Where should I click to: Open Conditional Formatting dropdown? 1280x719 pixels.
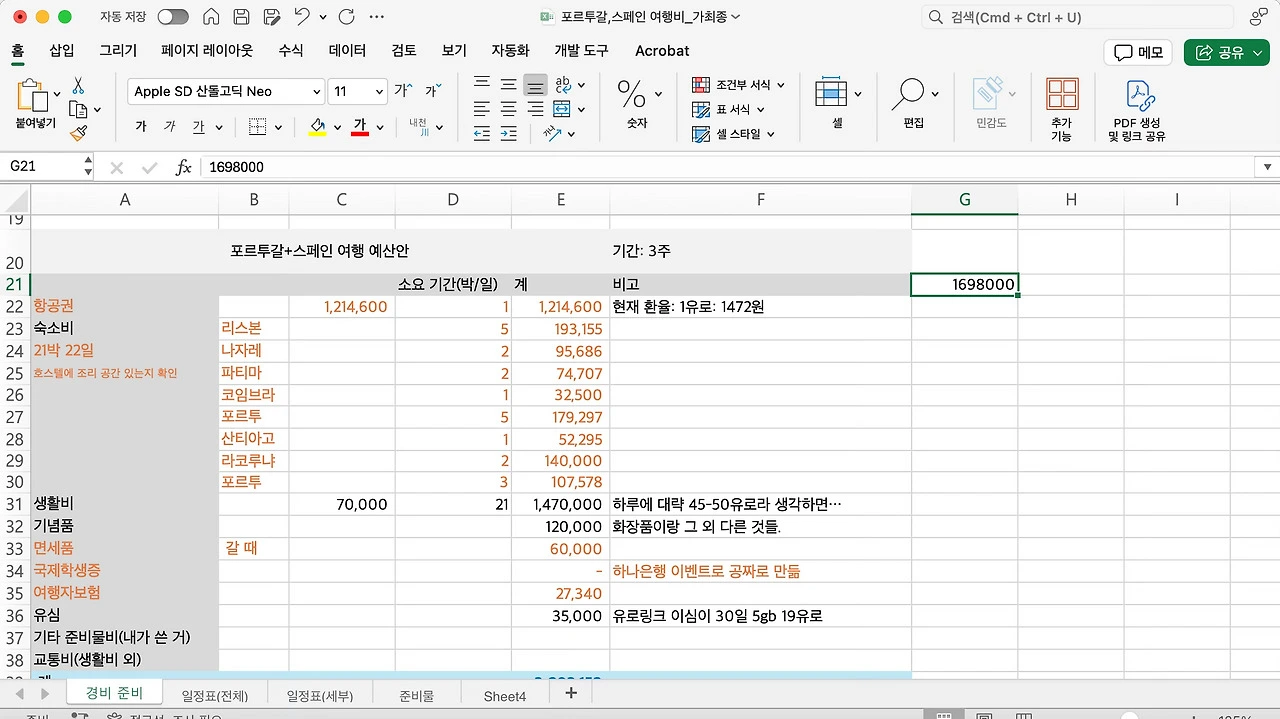point(738,85)
